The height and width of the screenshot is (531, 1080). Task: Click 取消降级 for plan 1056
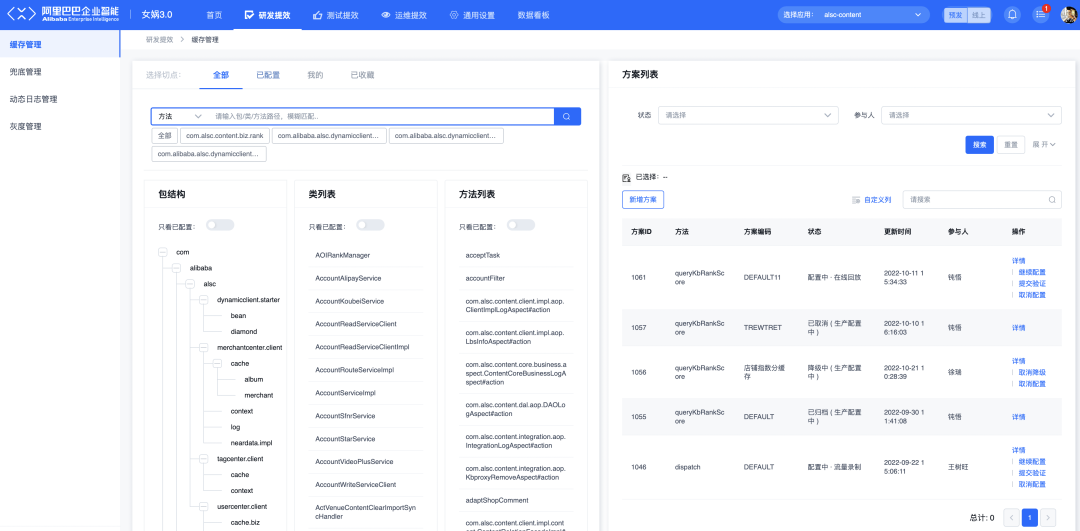pos(1032,373)
